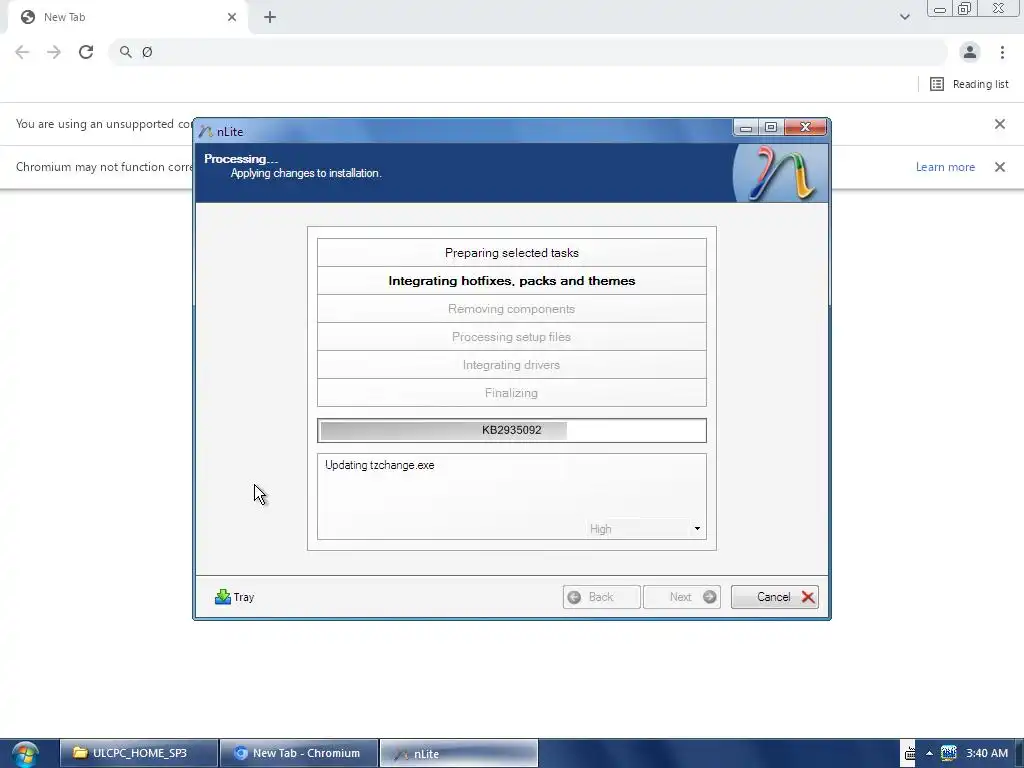
Task: Cancel the nLite processing
Action: [x=775, y=597]
